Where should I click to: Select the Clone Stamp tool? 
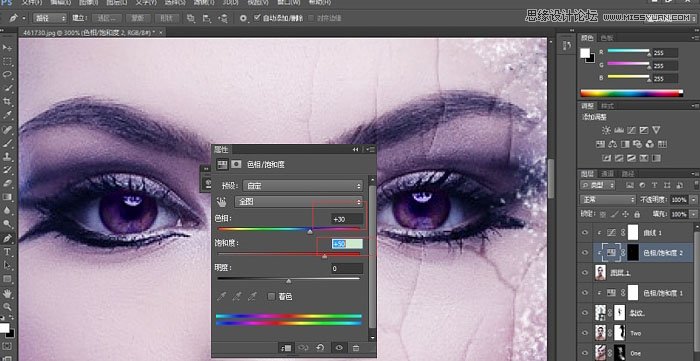[7, 157]
